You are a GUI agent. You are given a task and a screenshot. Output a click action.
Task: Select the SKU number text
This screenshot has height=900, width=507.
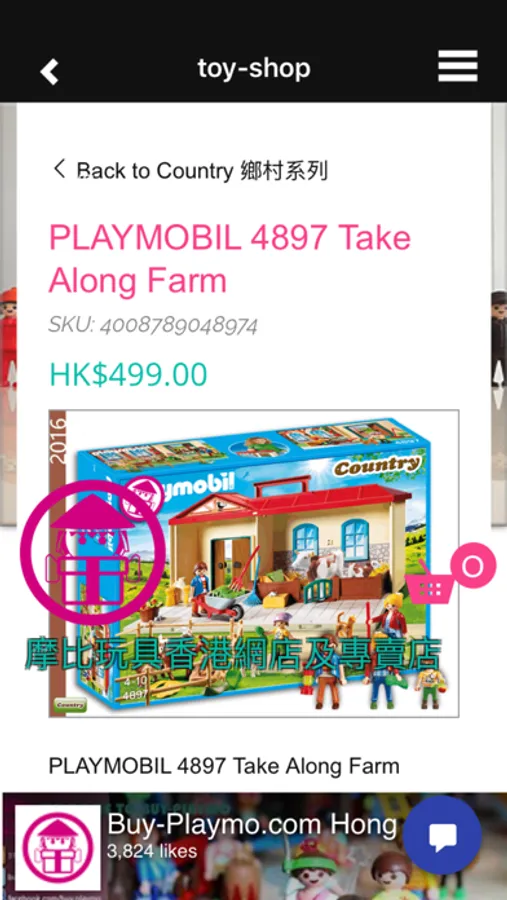pos(179,326)
